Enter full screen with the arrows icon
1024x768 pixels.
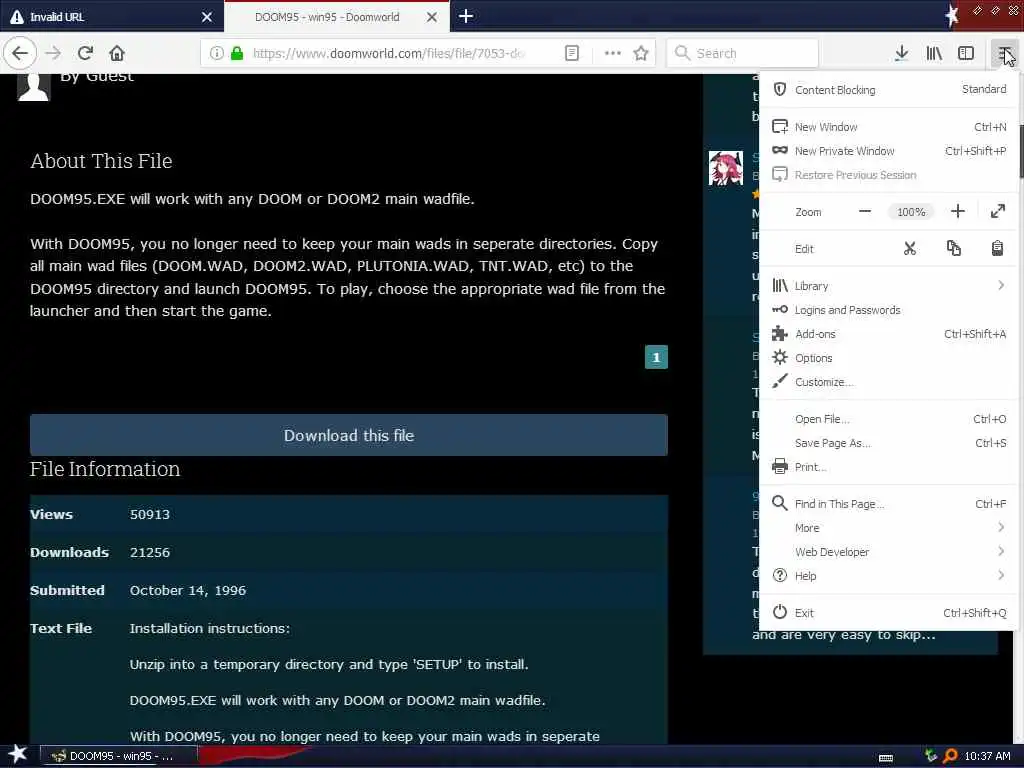(997, 212)
